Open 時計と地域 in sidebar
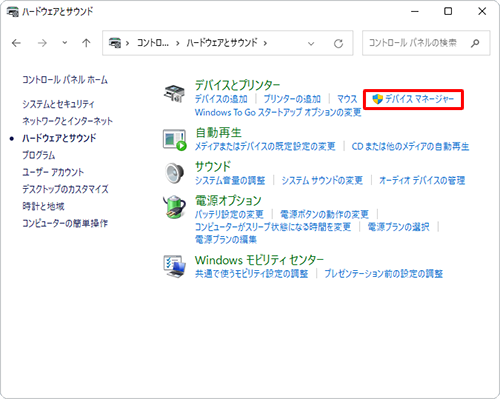The height and width of the screenshot is (399, 500). tap(43, 206)
